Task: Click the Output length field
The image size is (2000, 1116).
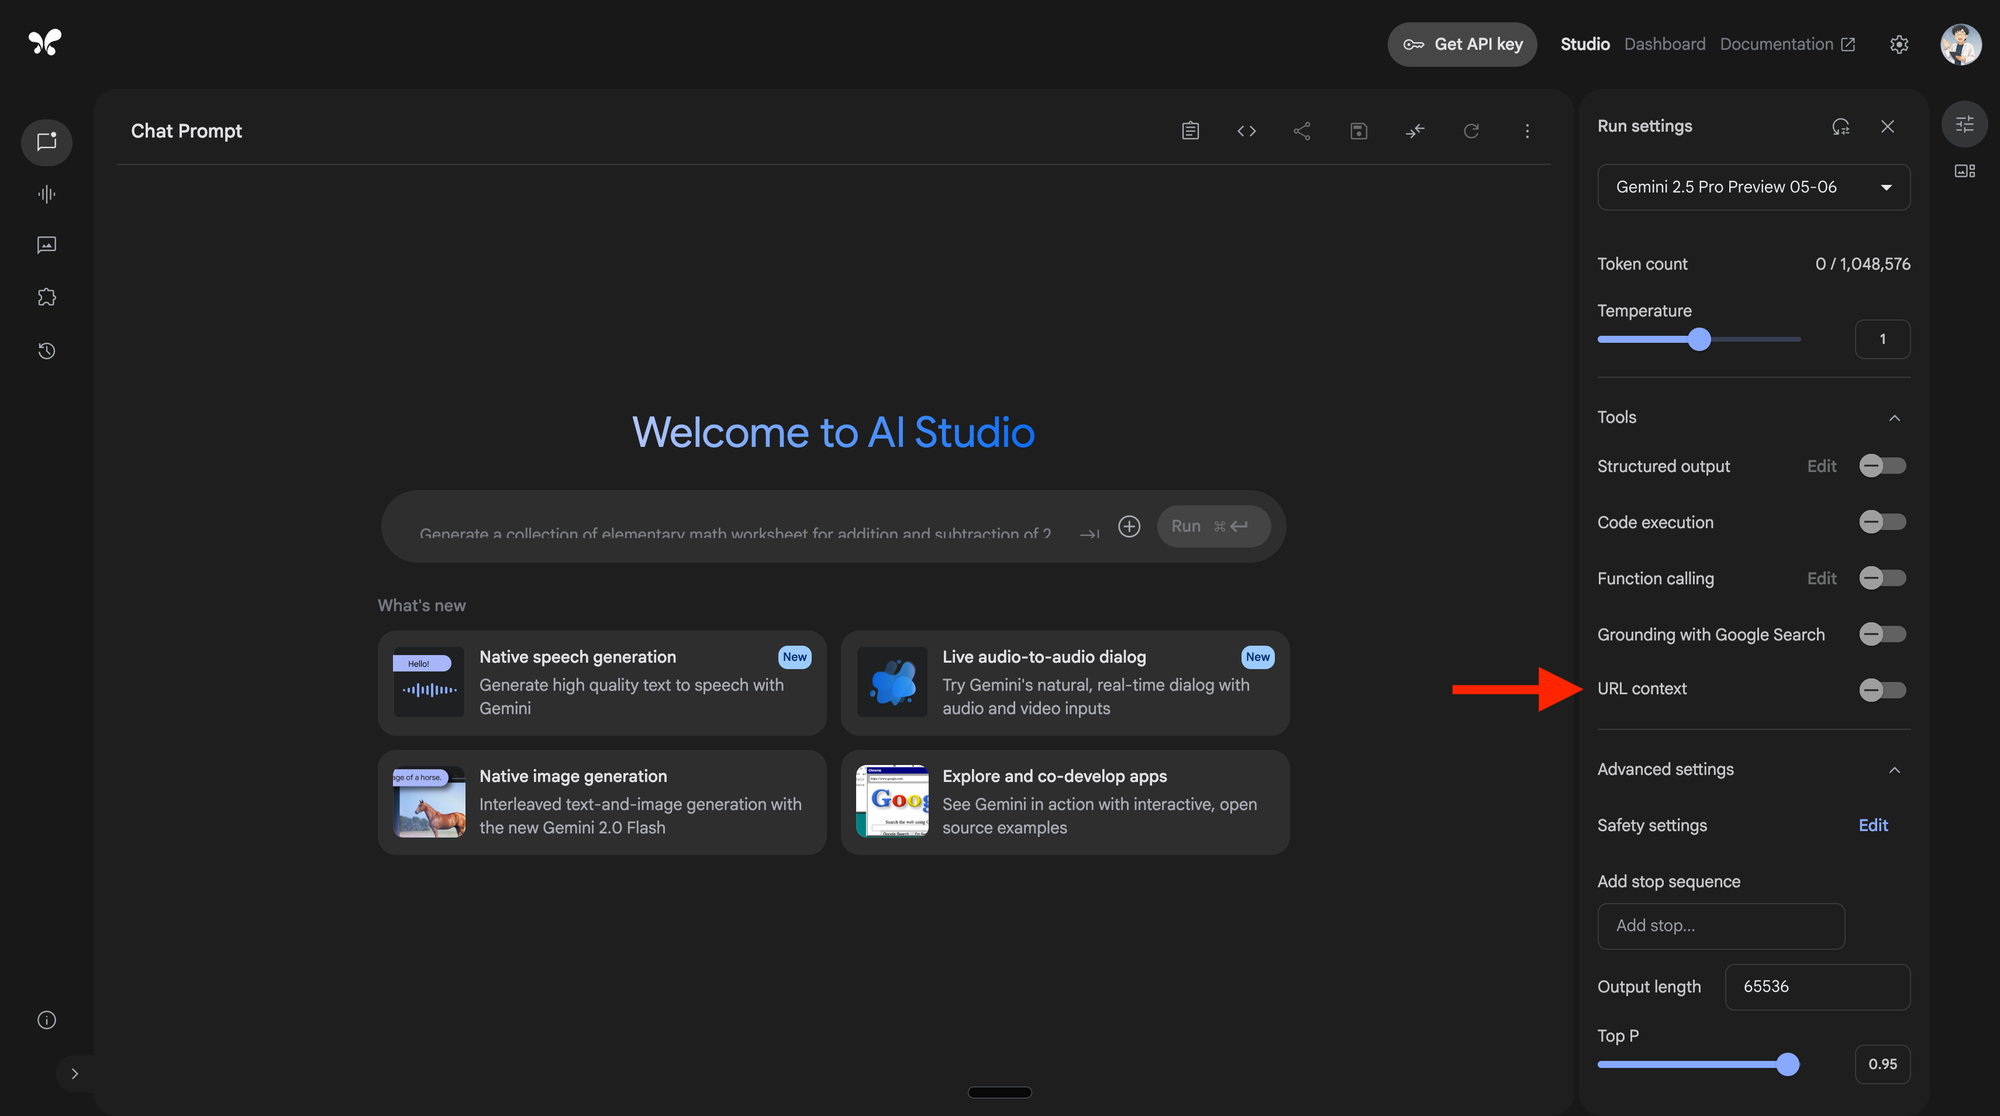Action: coord(1817,987)
